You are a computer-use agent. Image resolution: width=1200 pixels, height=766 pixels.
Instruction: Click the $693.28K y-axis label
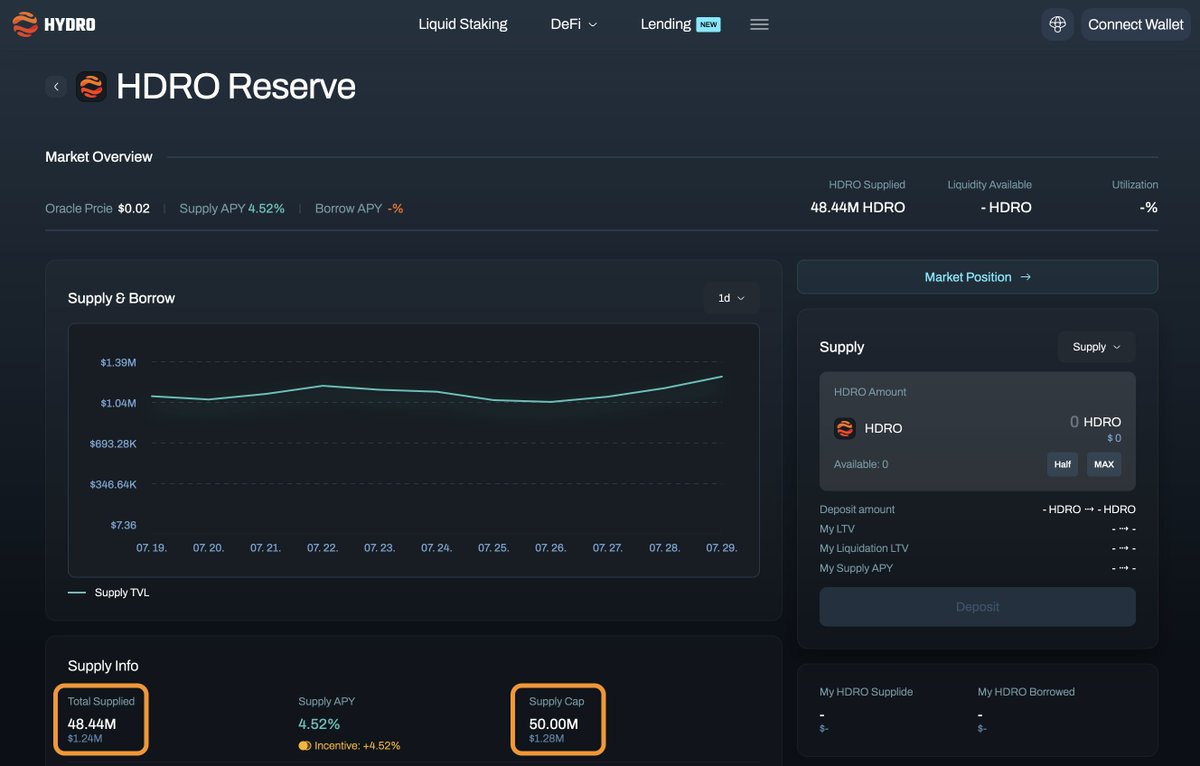coord(113,443)
